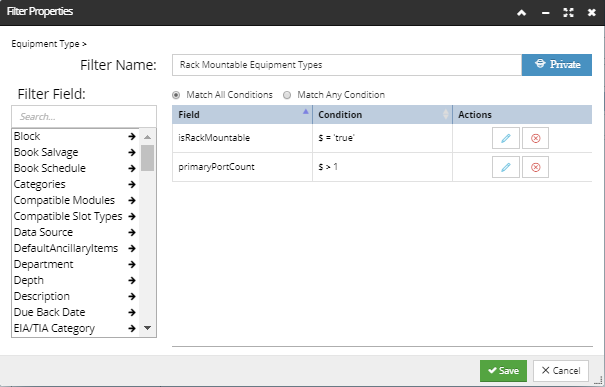Add DefaultAncillaryItems field via its arrow
Image resolution: width=605 pixels, height=387 pixels.
pos(132,248)
